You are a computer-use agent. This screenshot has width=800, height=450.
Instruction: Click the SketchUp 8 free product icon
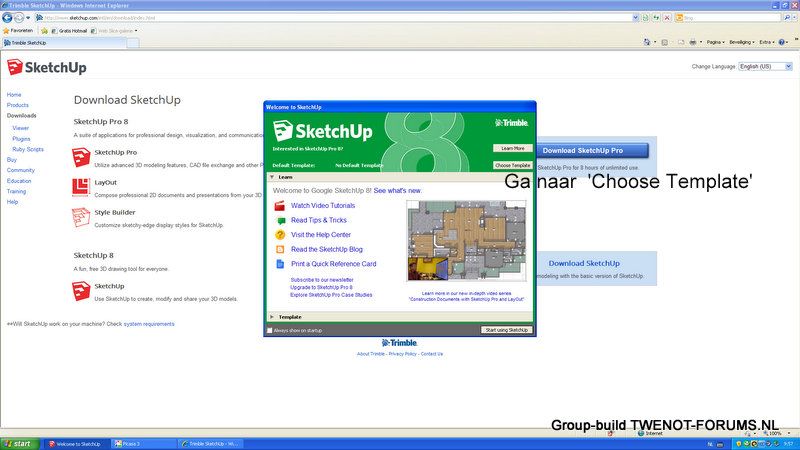pyautogui.click(x=81, y=291)
